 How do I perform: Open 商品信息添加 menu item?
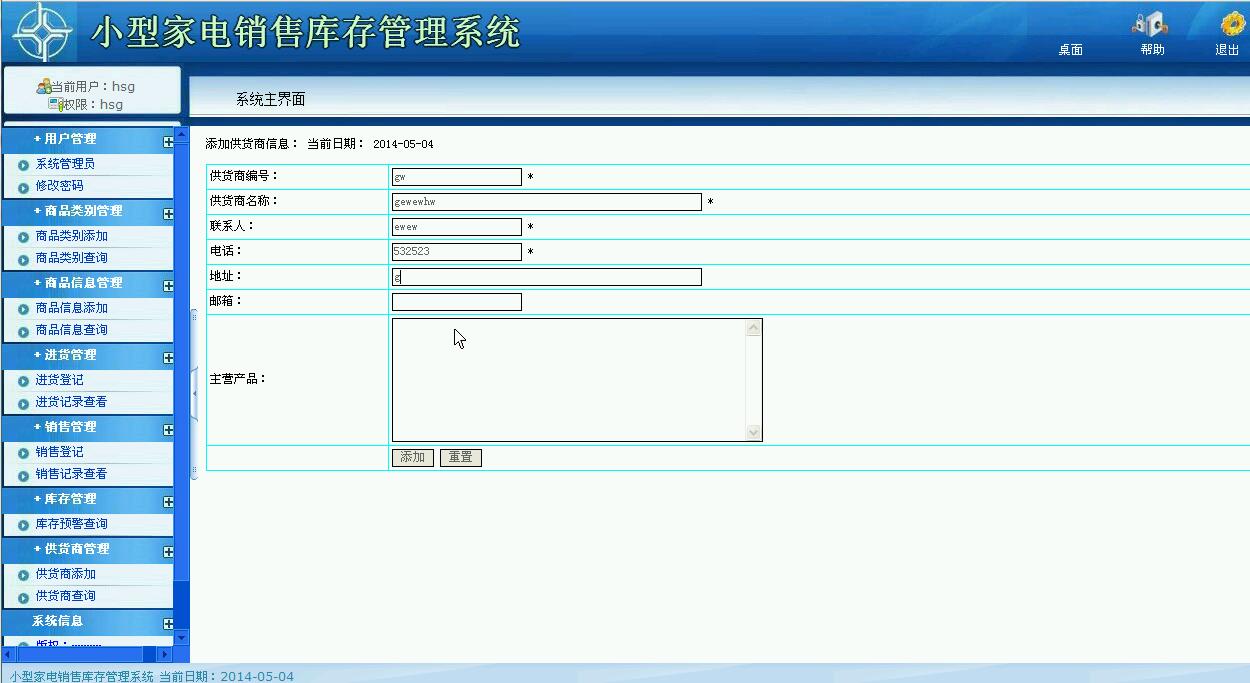point(71,308)
